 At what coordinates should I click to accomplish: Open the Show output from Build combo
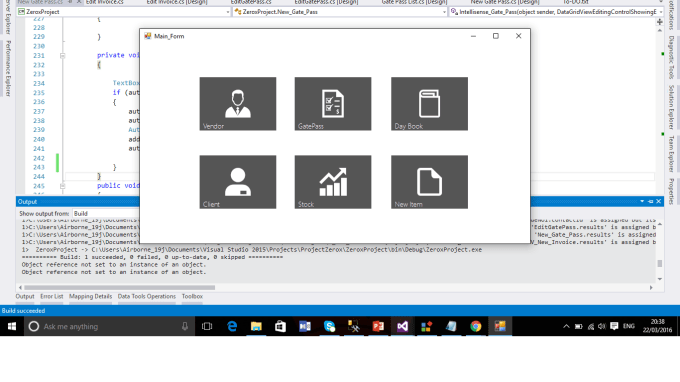coord(106,214)
